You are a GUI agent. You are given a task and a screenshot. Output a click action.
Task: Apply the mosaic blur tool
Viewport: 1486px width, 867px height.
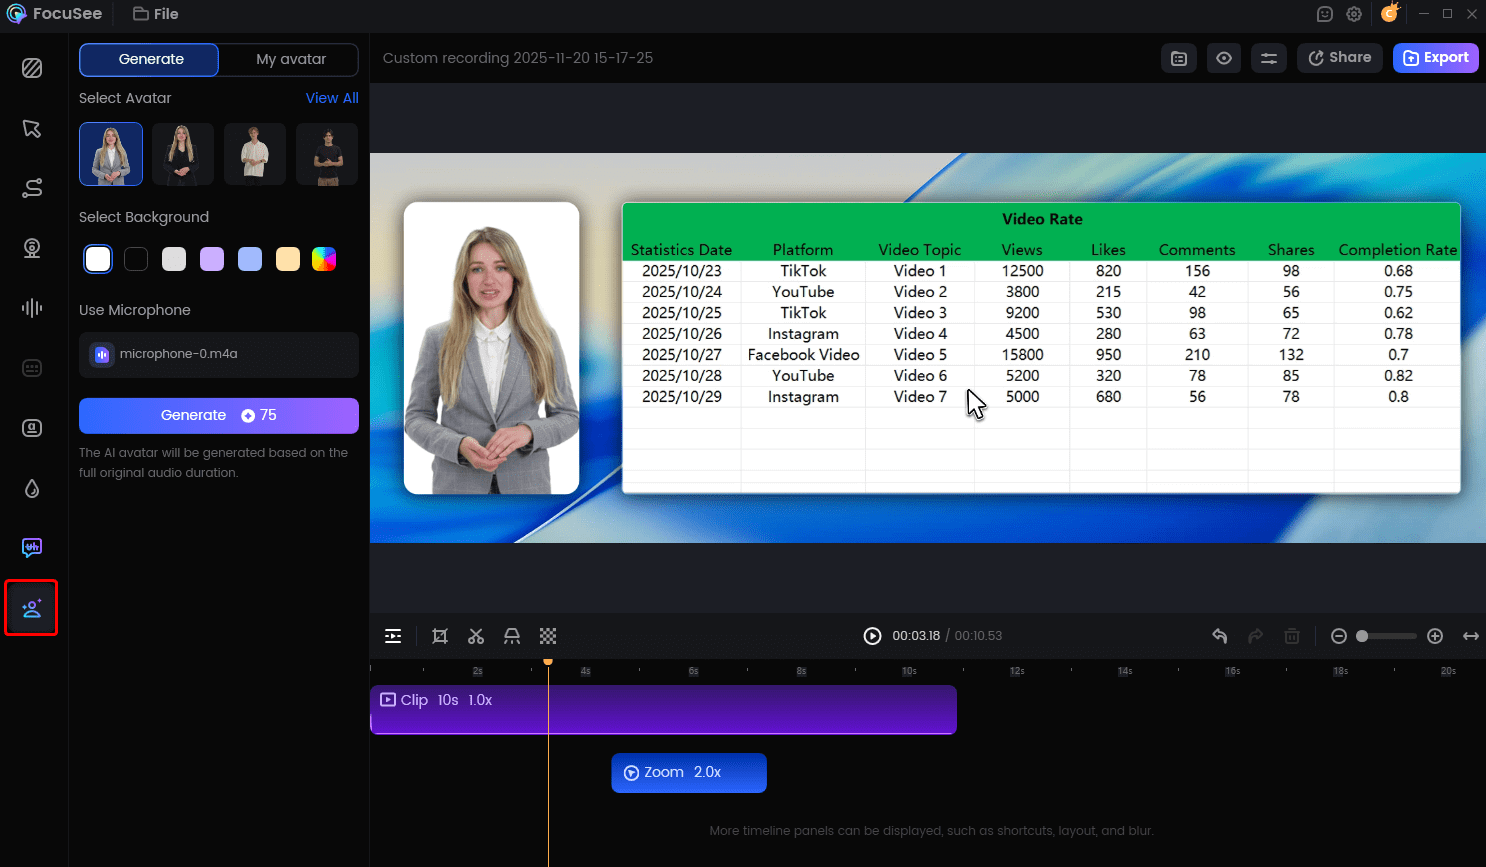(x=548, y=636)
